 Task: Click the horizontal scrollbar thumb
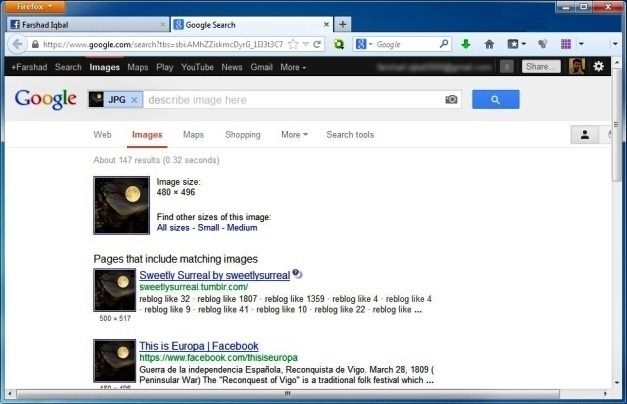pyautogui.click(x=288, y=394)
